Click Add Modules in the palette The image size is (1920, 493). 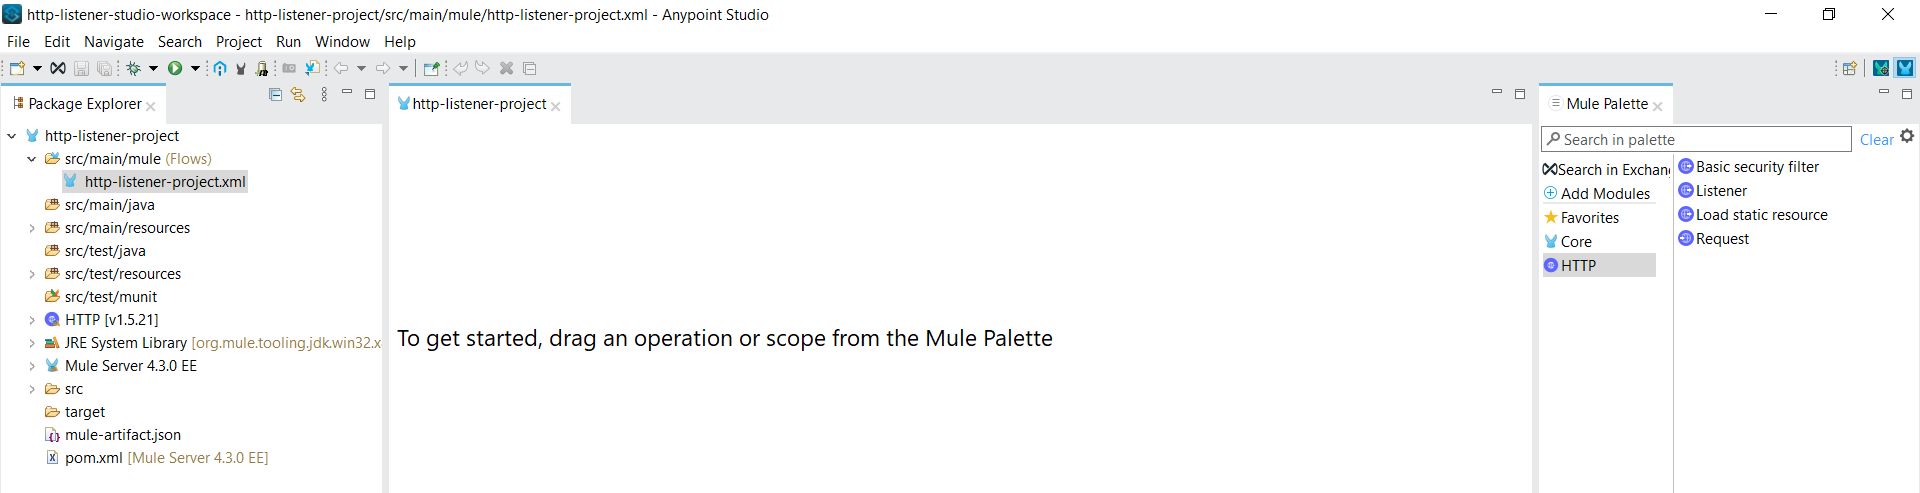click(x=1604, y=194)
